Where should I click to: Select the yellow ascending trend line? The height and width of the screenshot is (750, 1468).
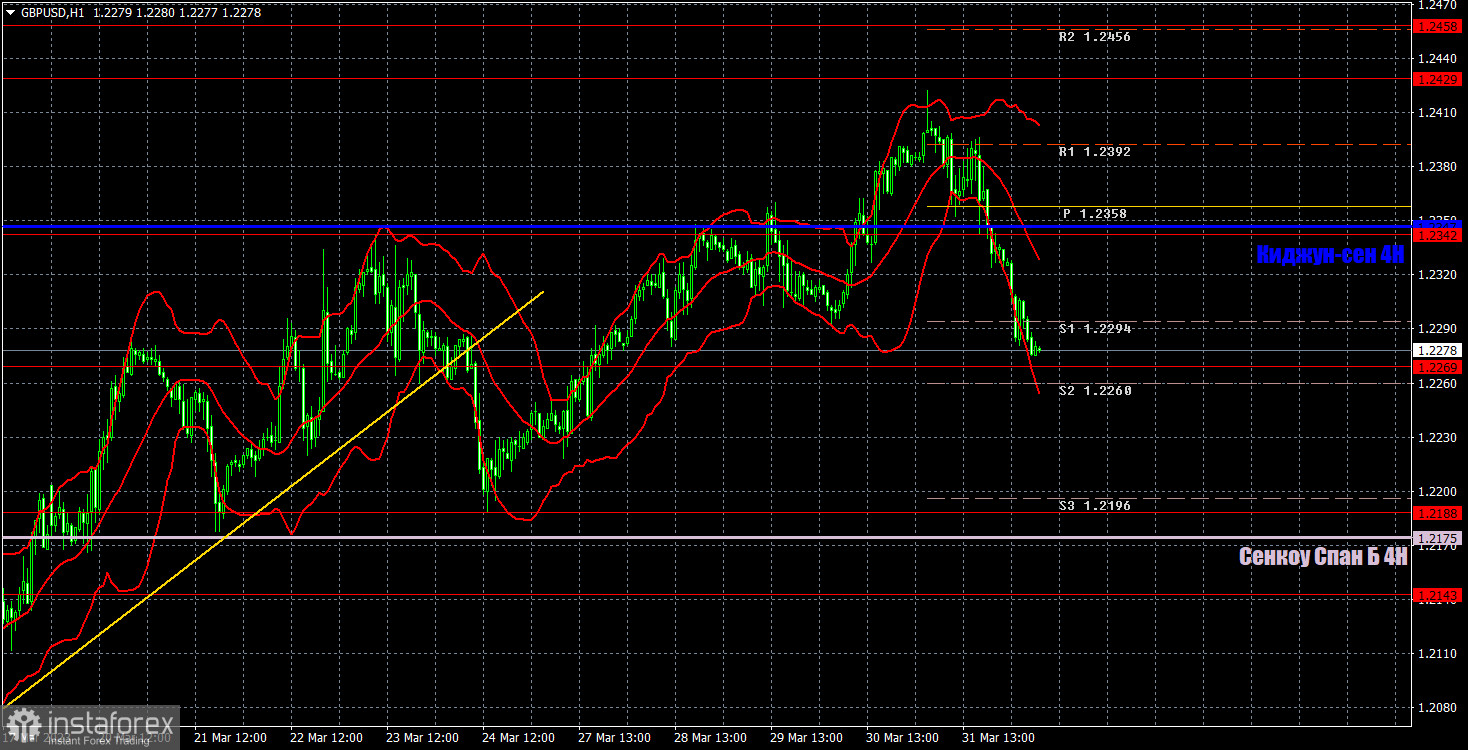[274, 498]
